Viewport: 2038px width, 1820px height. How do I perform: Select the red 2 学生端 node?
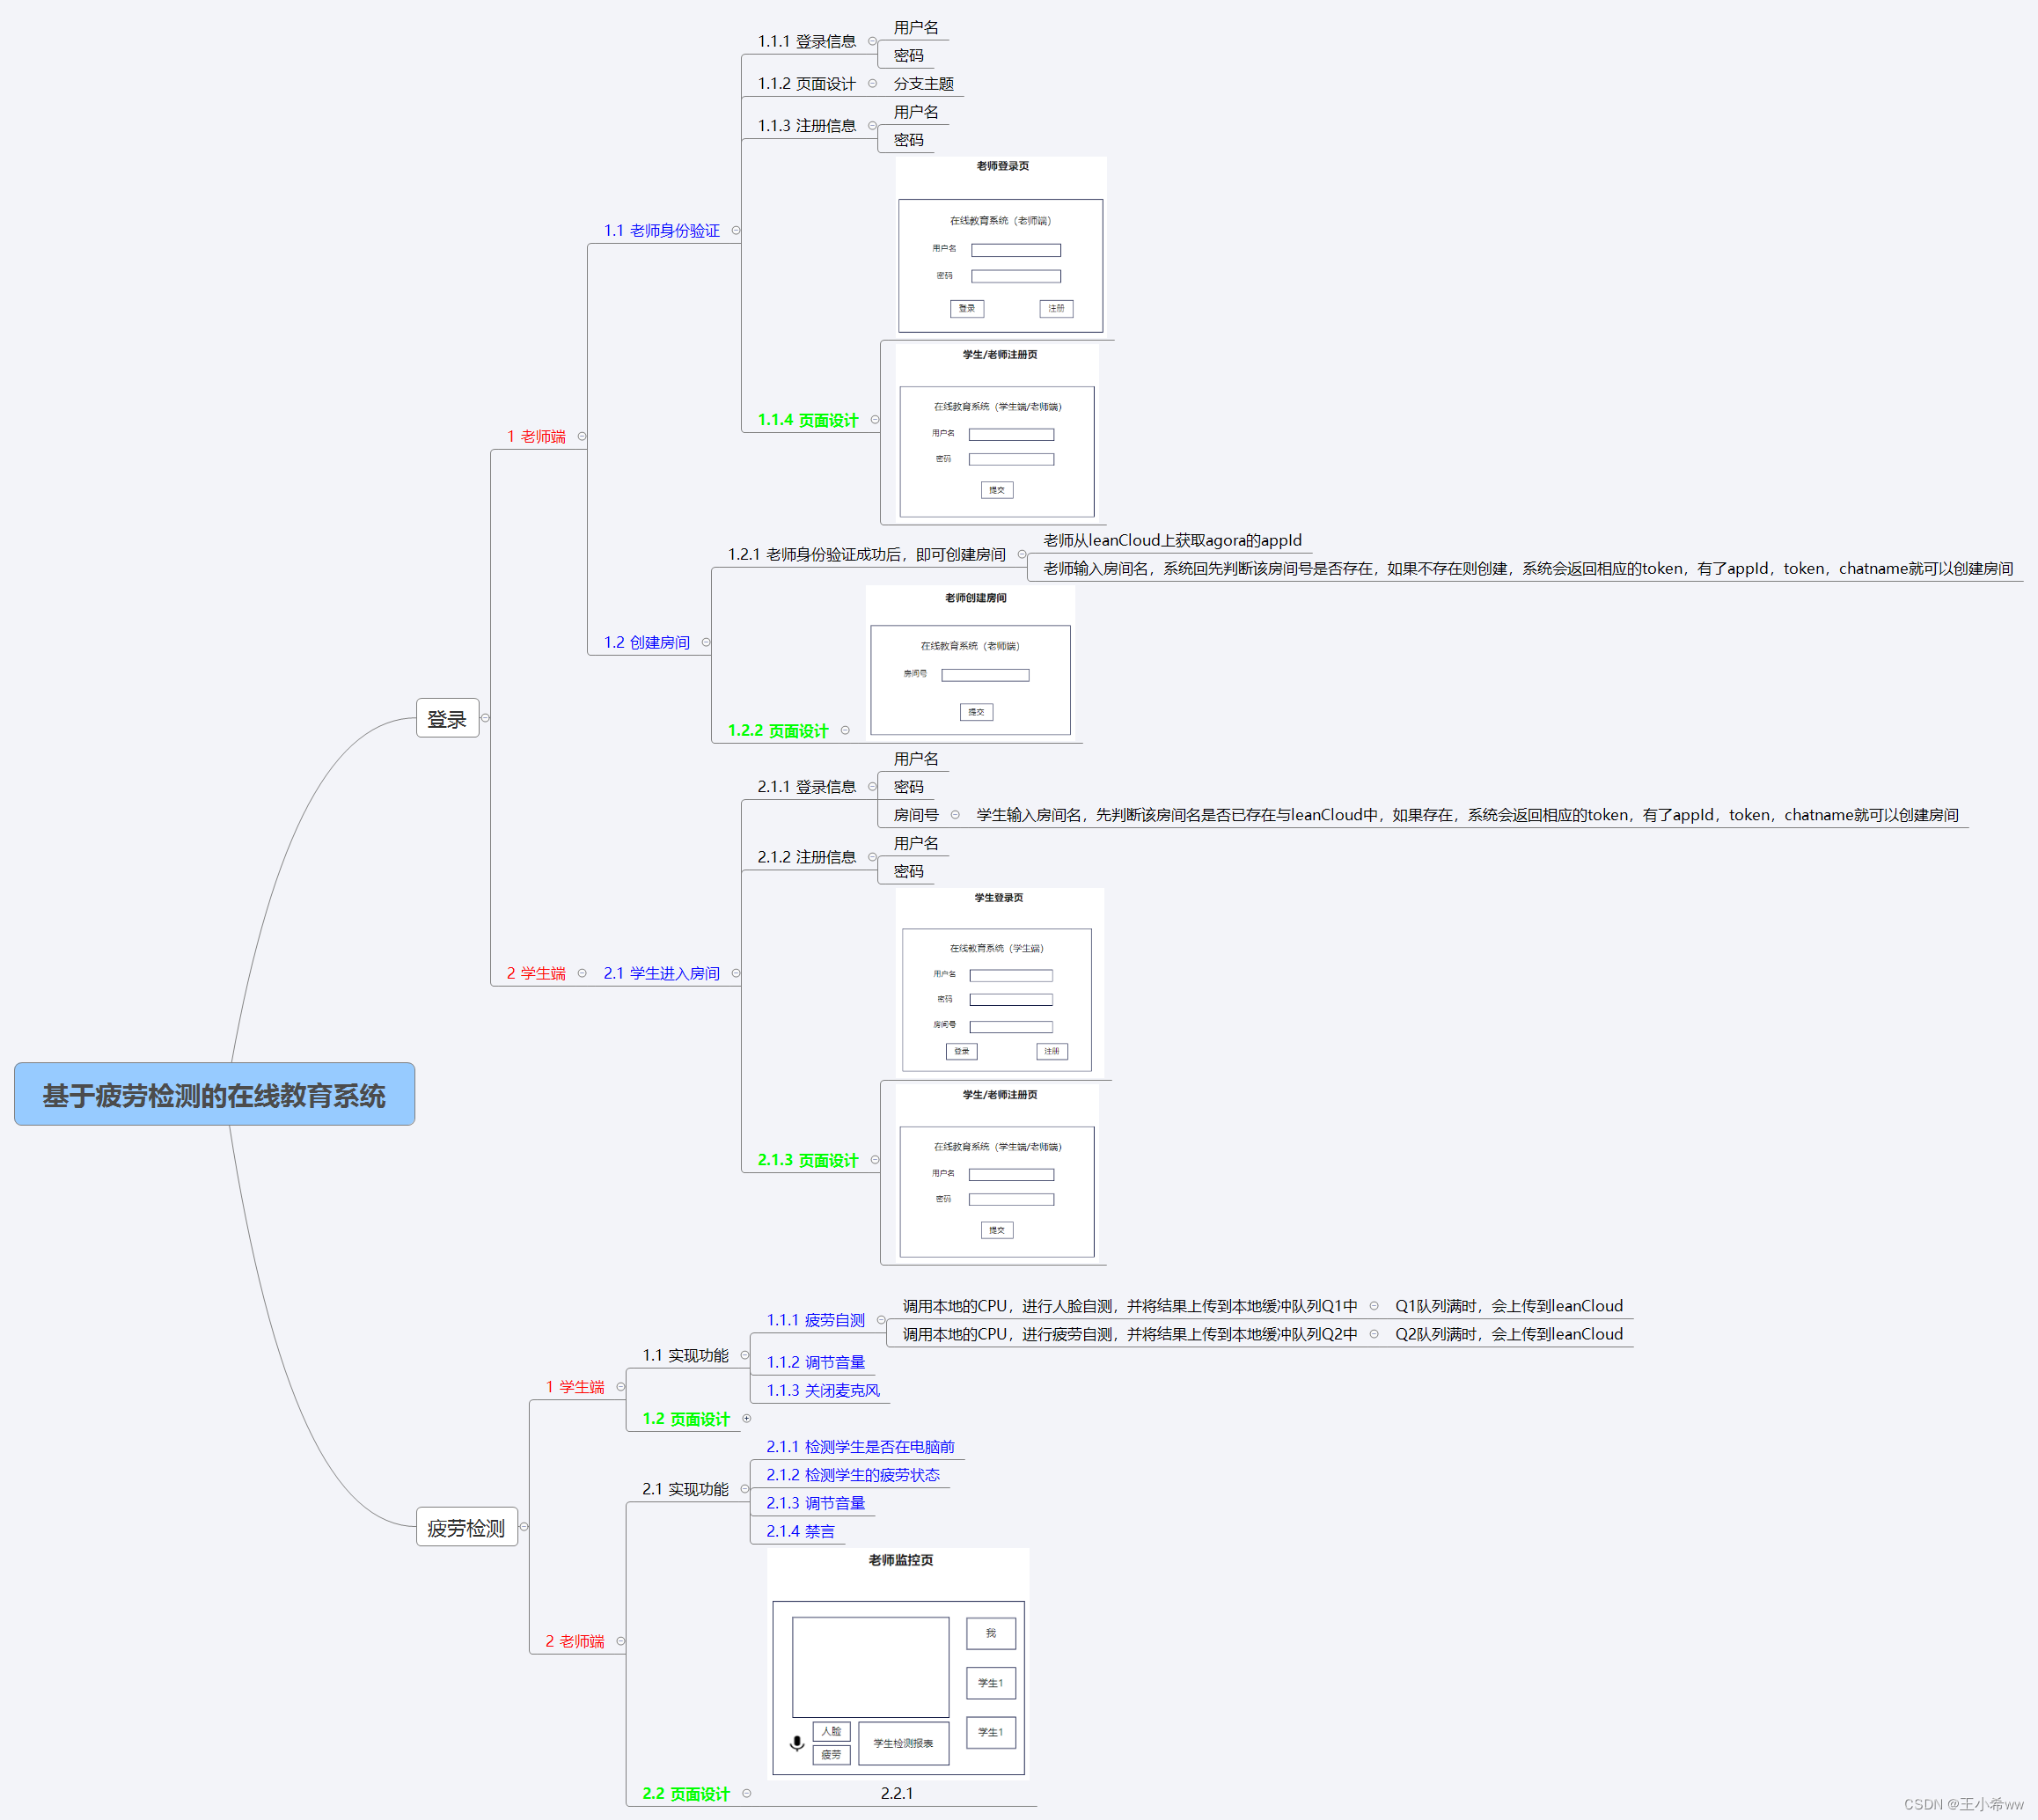pos(536,973)
